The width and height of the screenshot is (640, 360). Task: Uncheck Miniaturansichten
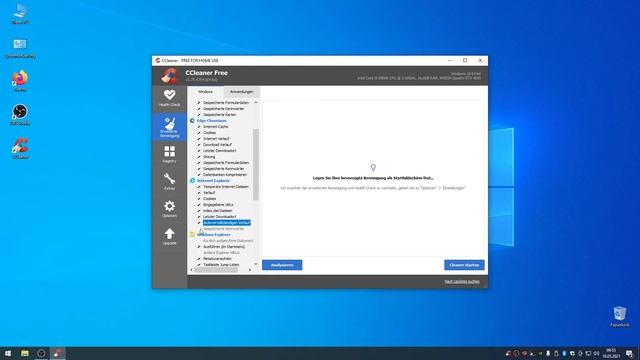[x=199, y=259]
